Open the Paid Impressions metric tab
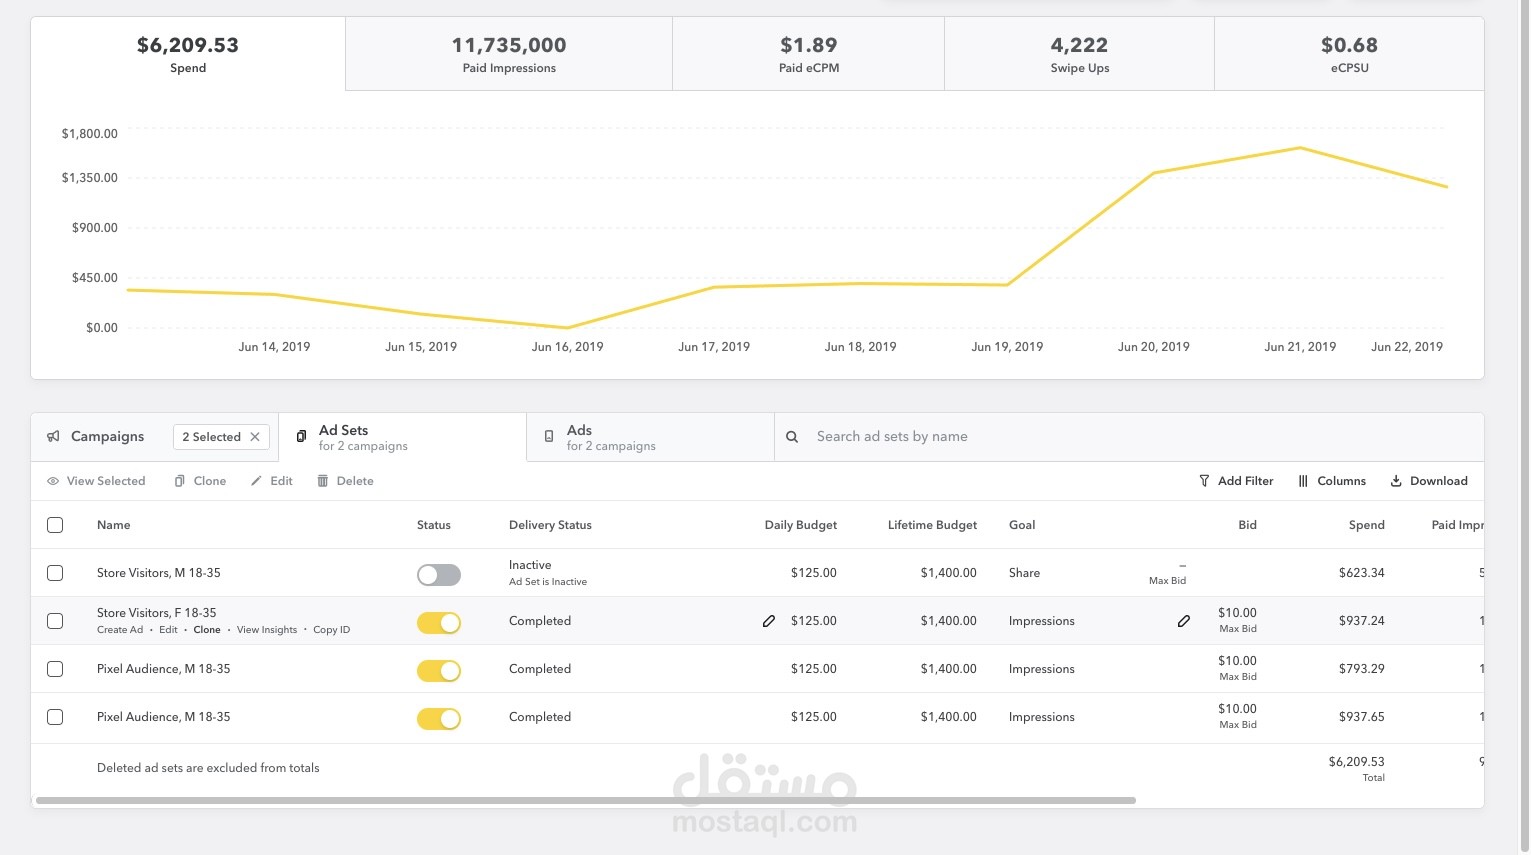 pyautogui.click(x=509, y=54)
